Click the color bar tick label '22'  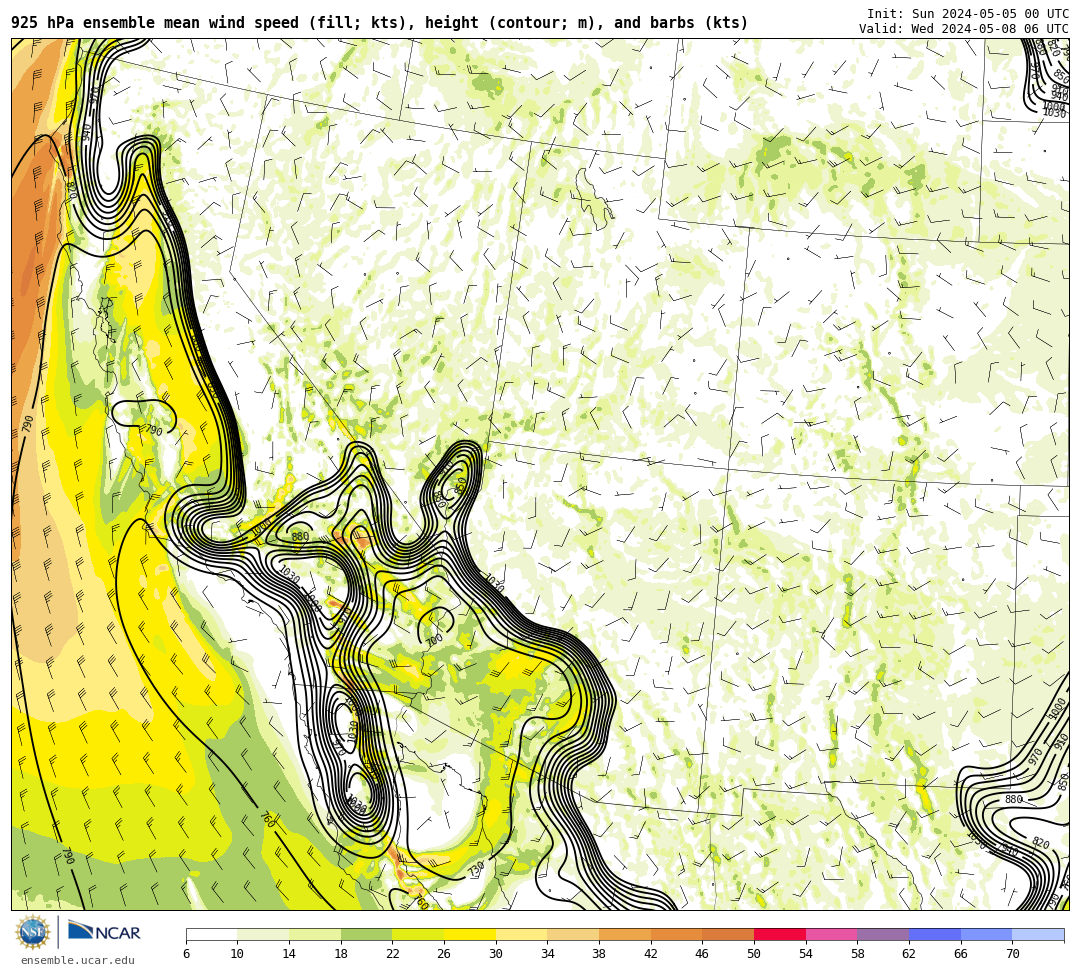pos(393,954)
